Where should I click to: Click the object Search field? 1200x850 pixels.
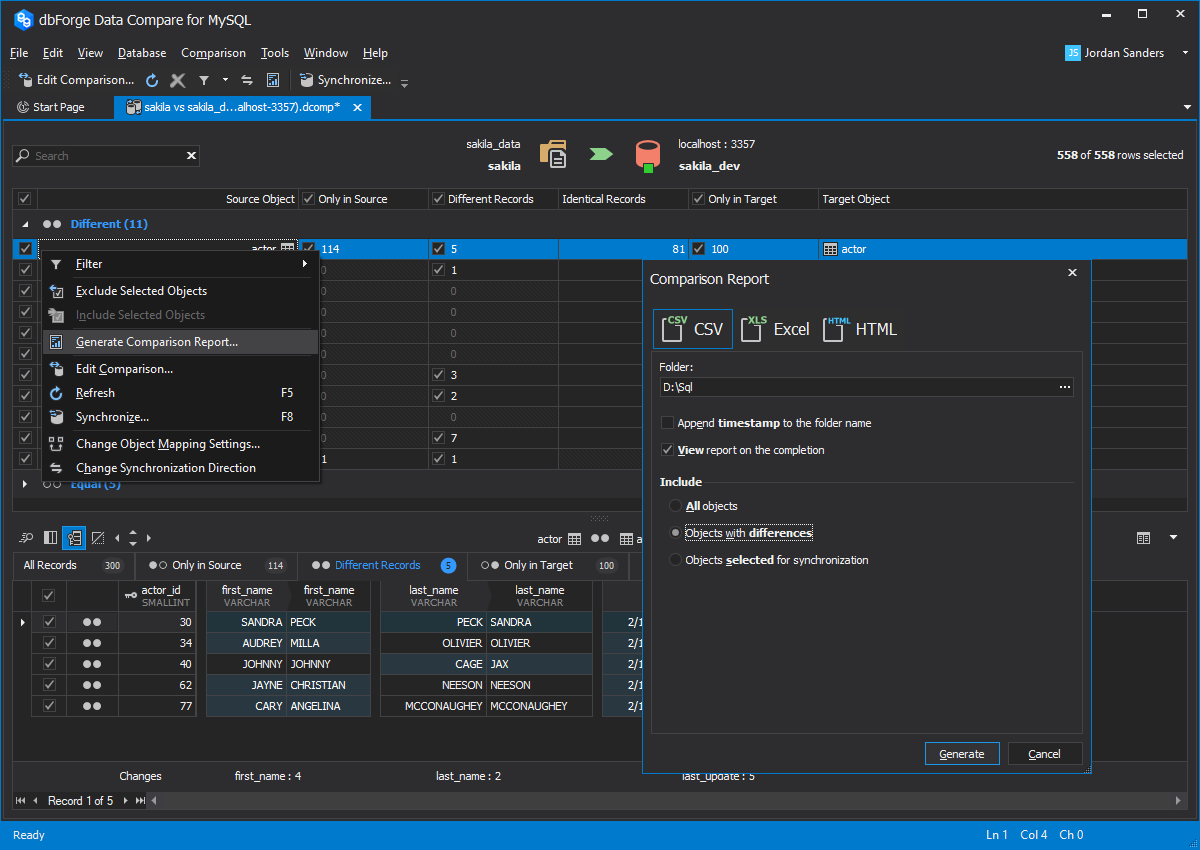click(105, 156)
